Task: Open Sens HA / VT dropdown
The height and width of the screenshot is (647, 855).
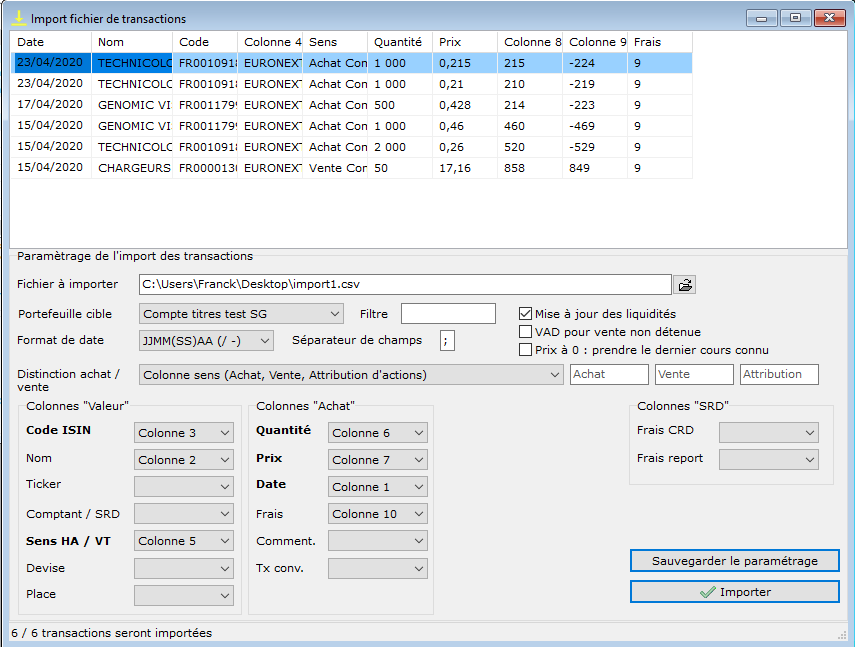Action: click(x=184, y=541)
